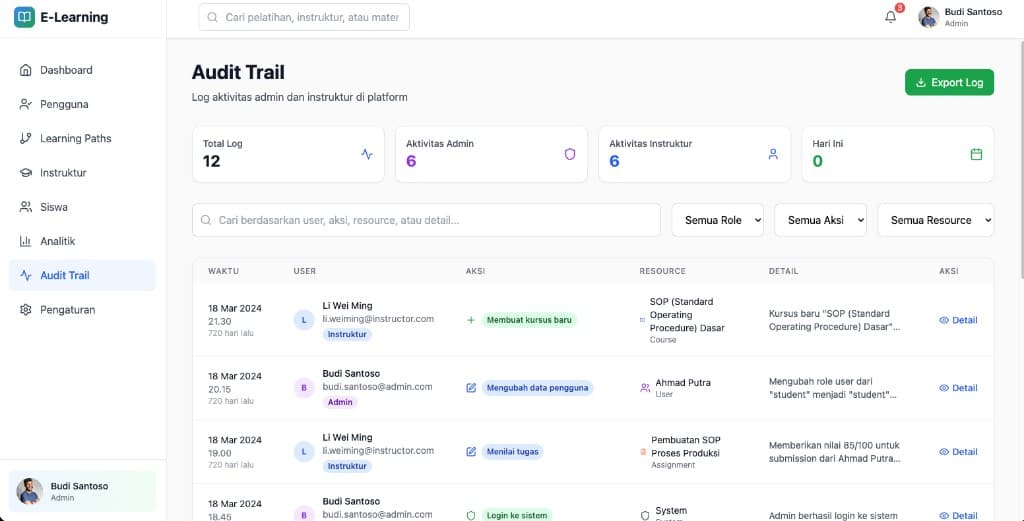Click the L avatar for 21.30 Li Wei Ming row
This screenshot has width=1024, height=521.
[x=304, y=320]
